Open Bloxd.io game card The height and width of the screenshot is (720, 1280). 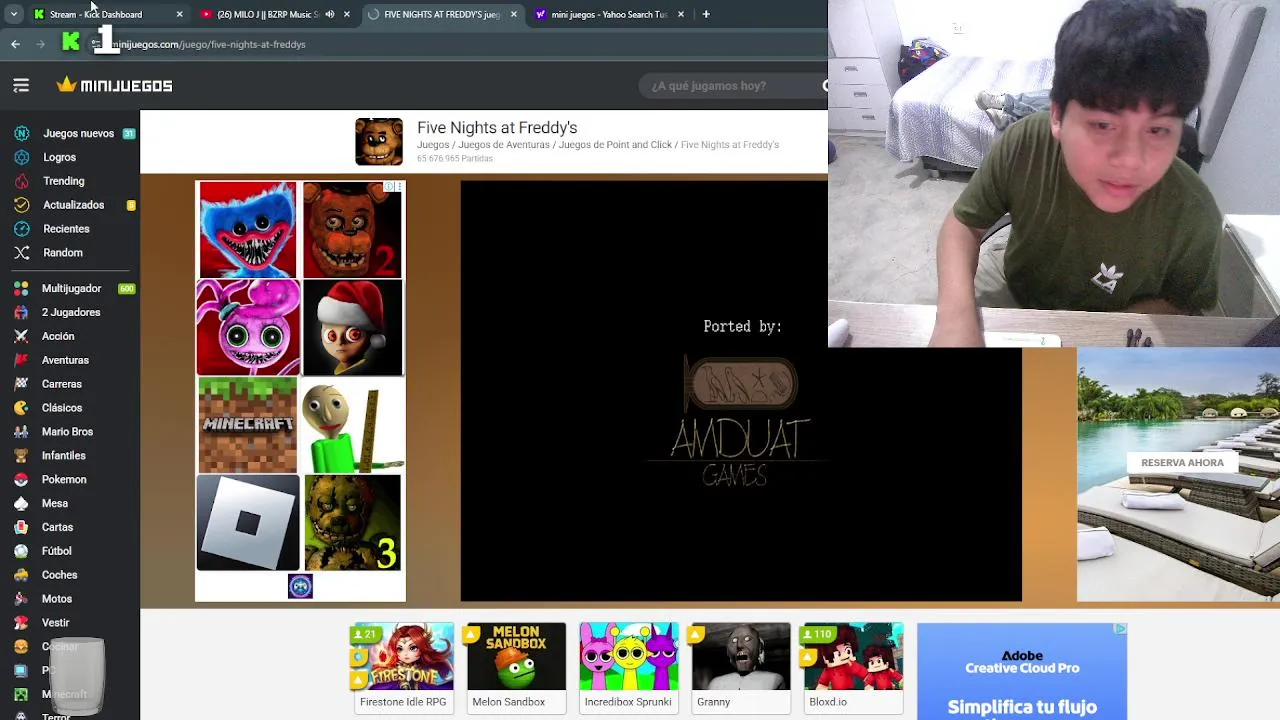853,667
